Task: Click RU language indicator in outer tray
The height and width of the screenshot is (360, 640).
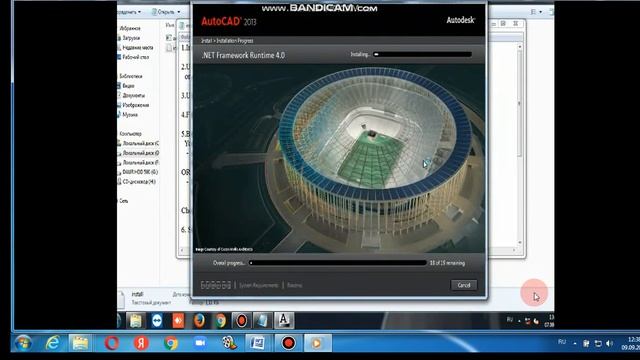Action: point(562,342)
